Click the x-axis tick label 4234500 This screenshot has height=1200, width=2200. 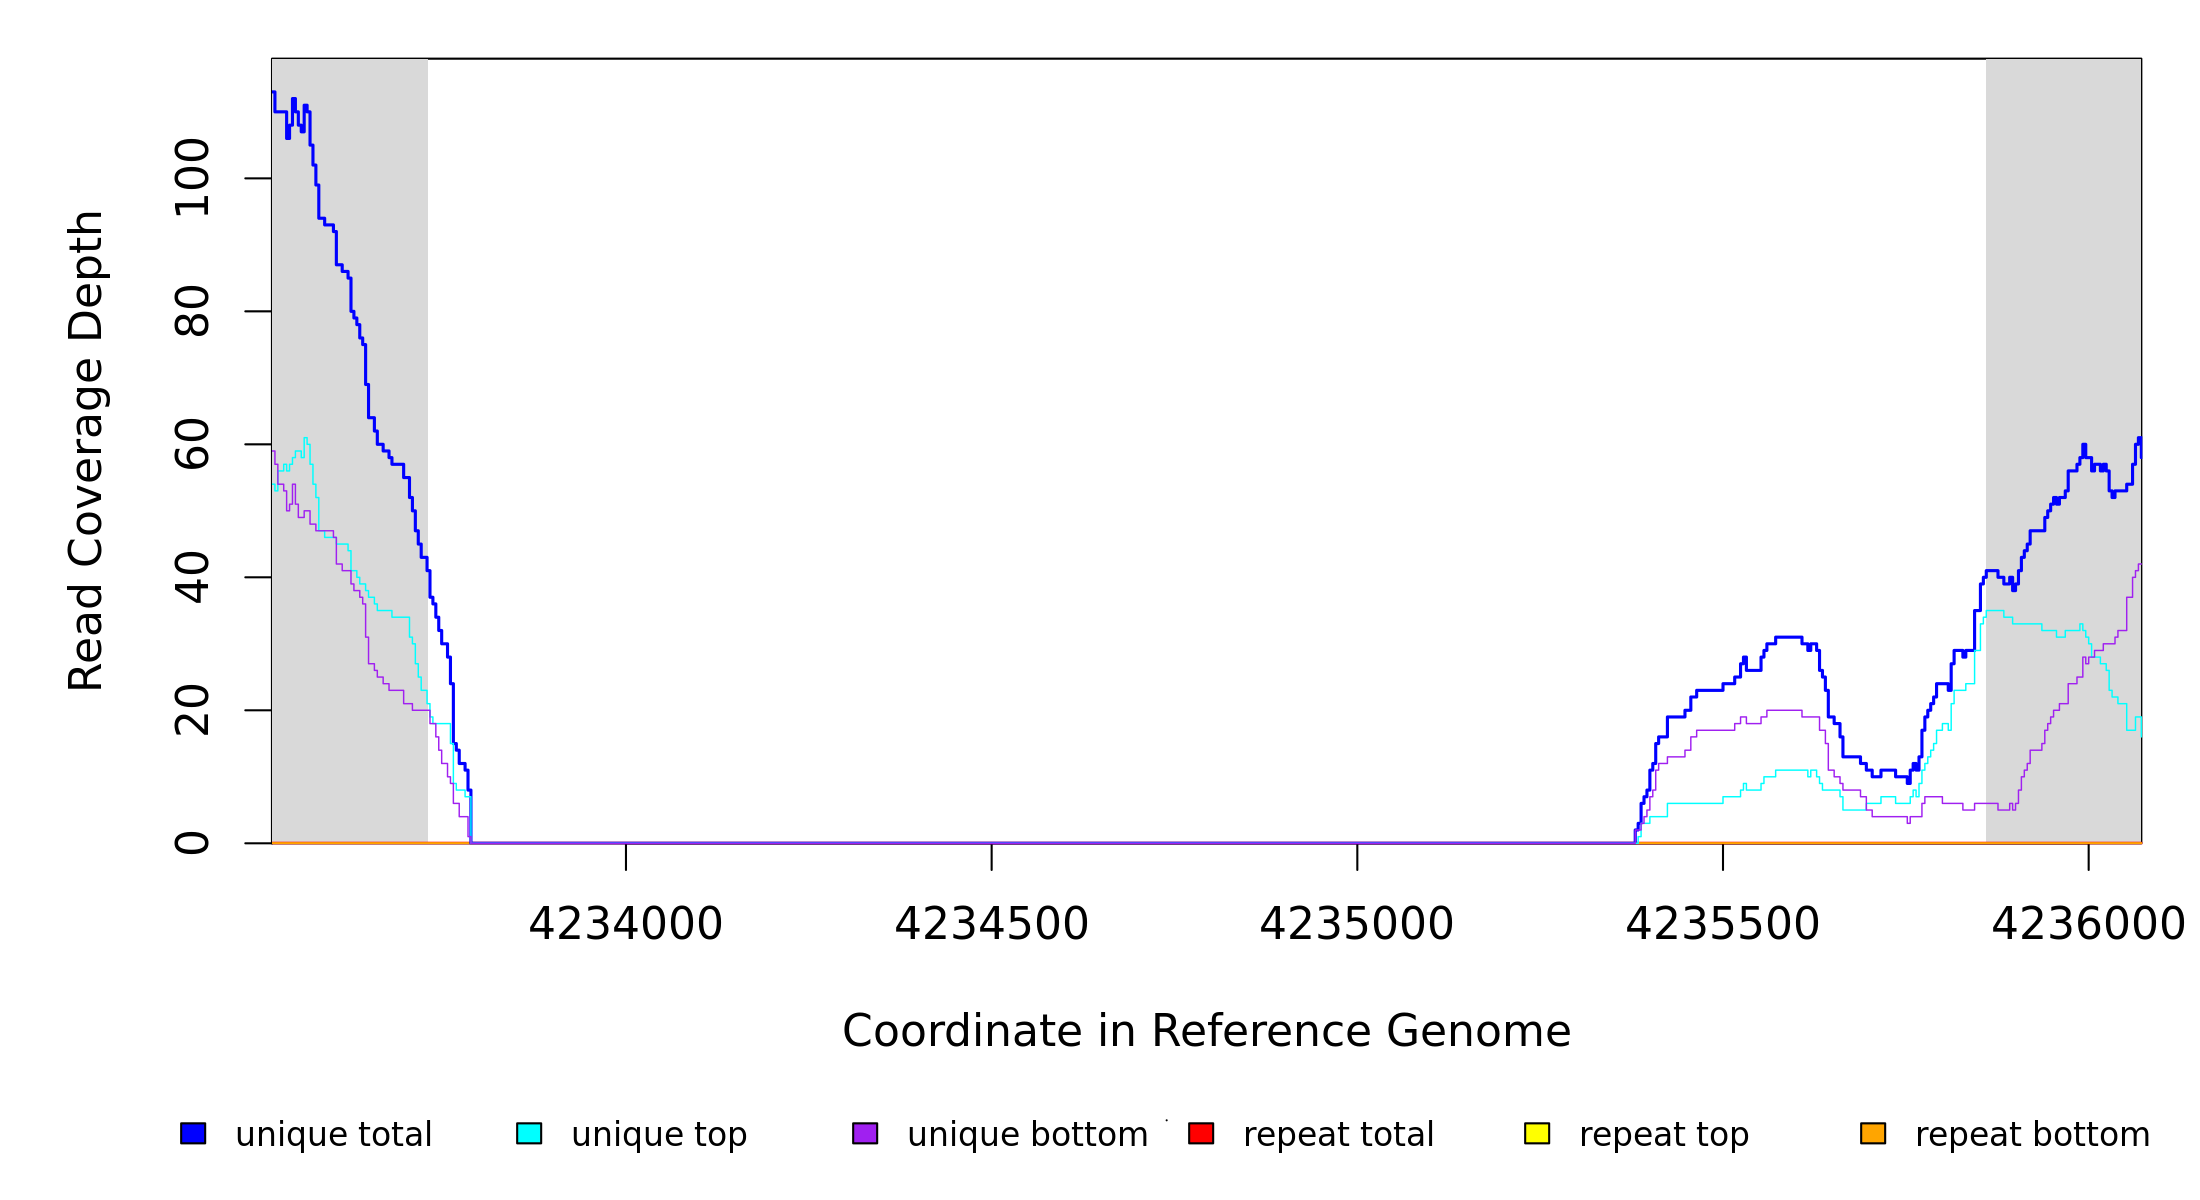coord(991,925)
